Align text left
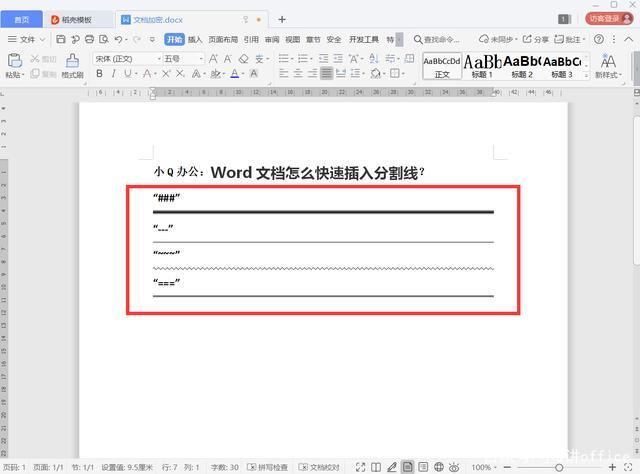The height and width of the screenshot is (474, 640). 284,73
